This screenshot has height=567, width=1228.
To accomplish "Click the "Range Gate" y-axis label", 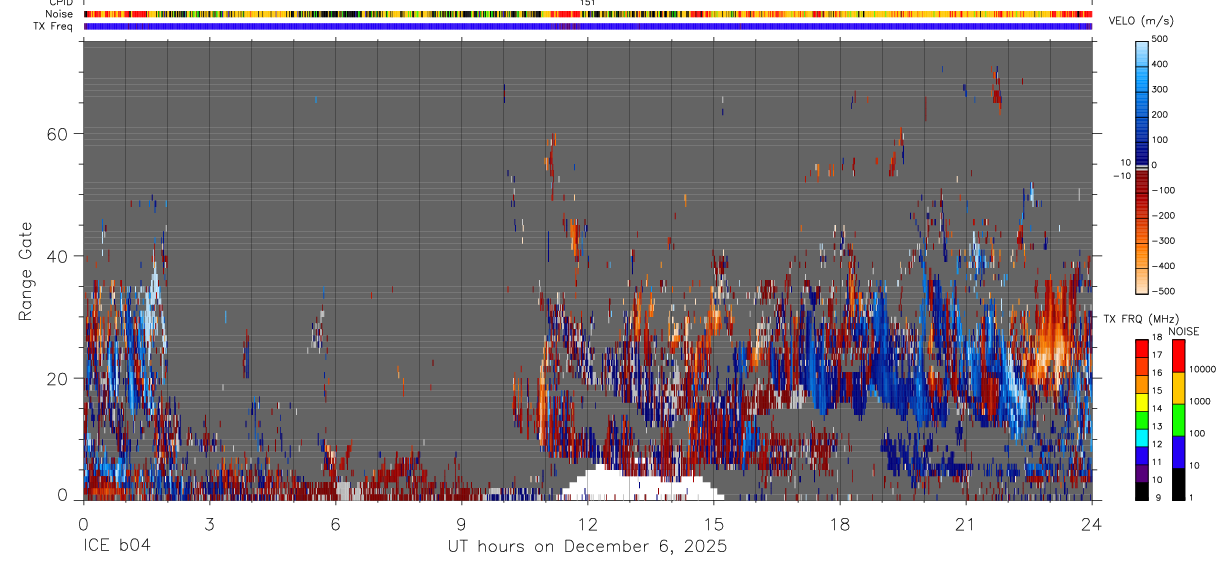I will click(x=27, y=270).
